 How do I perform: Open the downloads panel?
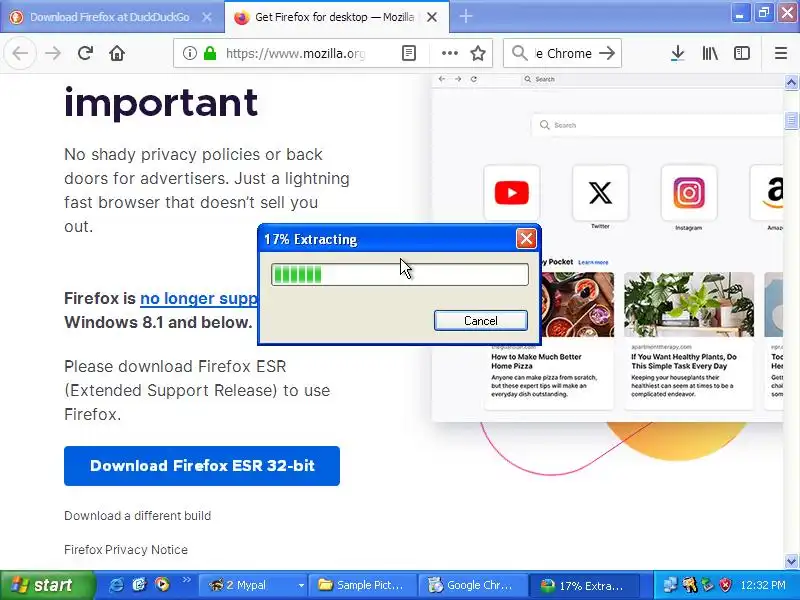[x=678, y=53]
